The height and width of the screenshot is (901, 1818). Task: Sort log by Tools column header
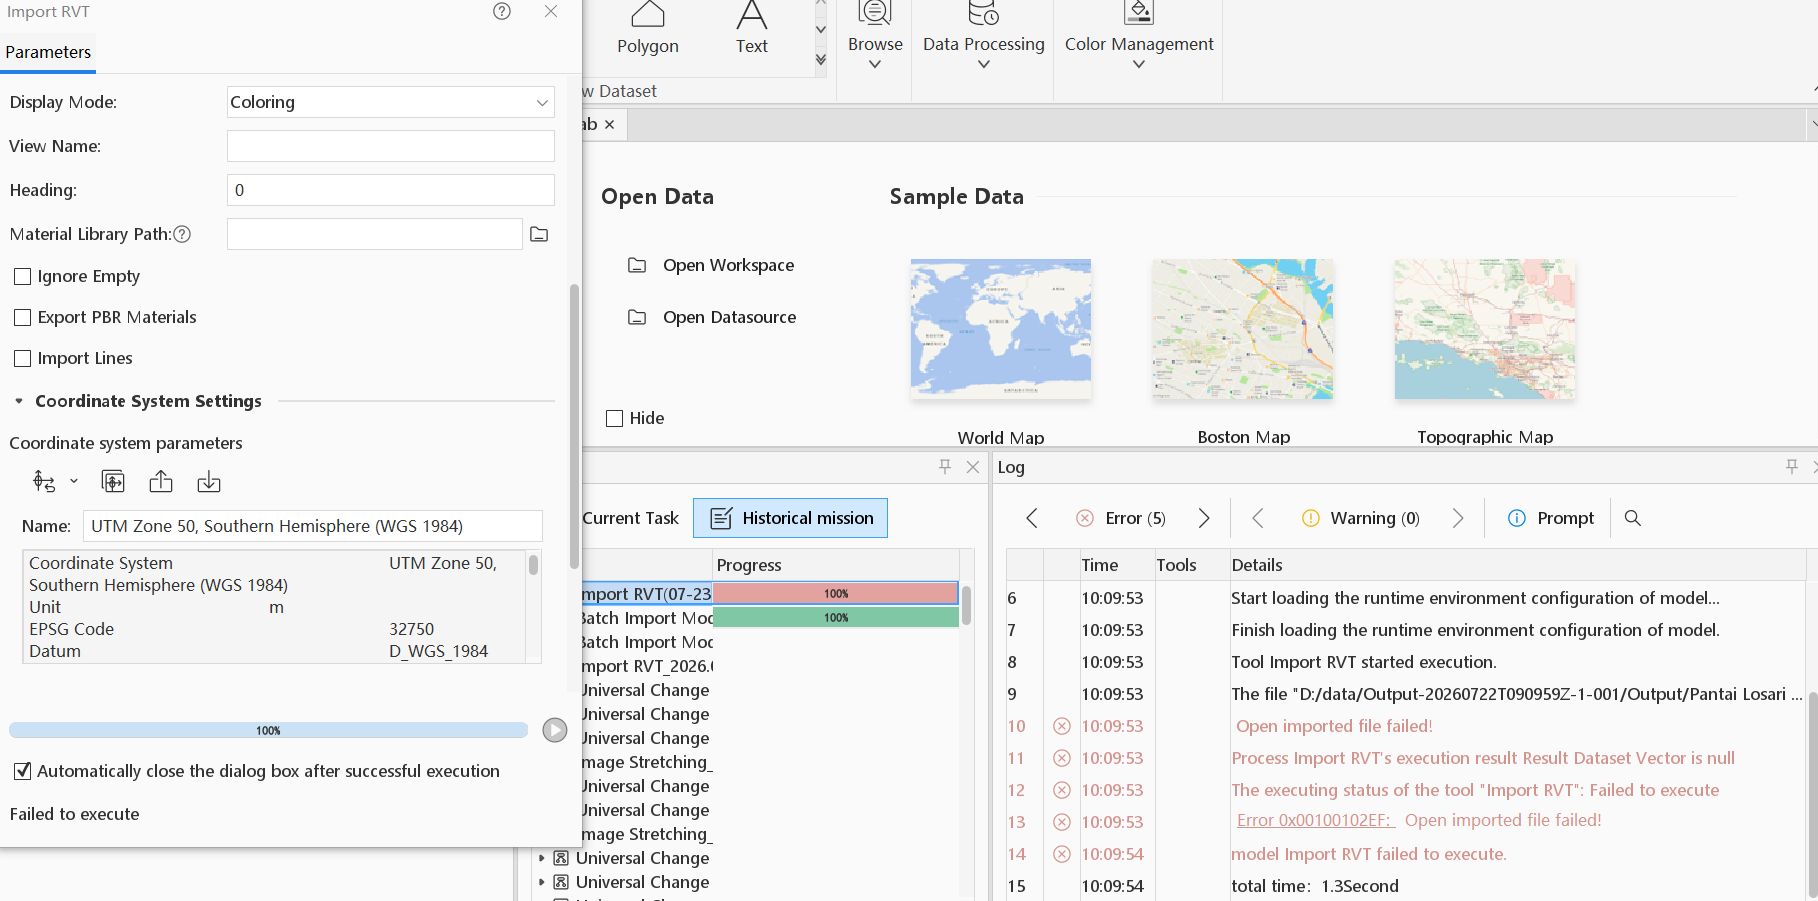click(x=1191, y=565)
